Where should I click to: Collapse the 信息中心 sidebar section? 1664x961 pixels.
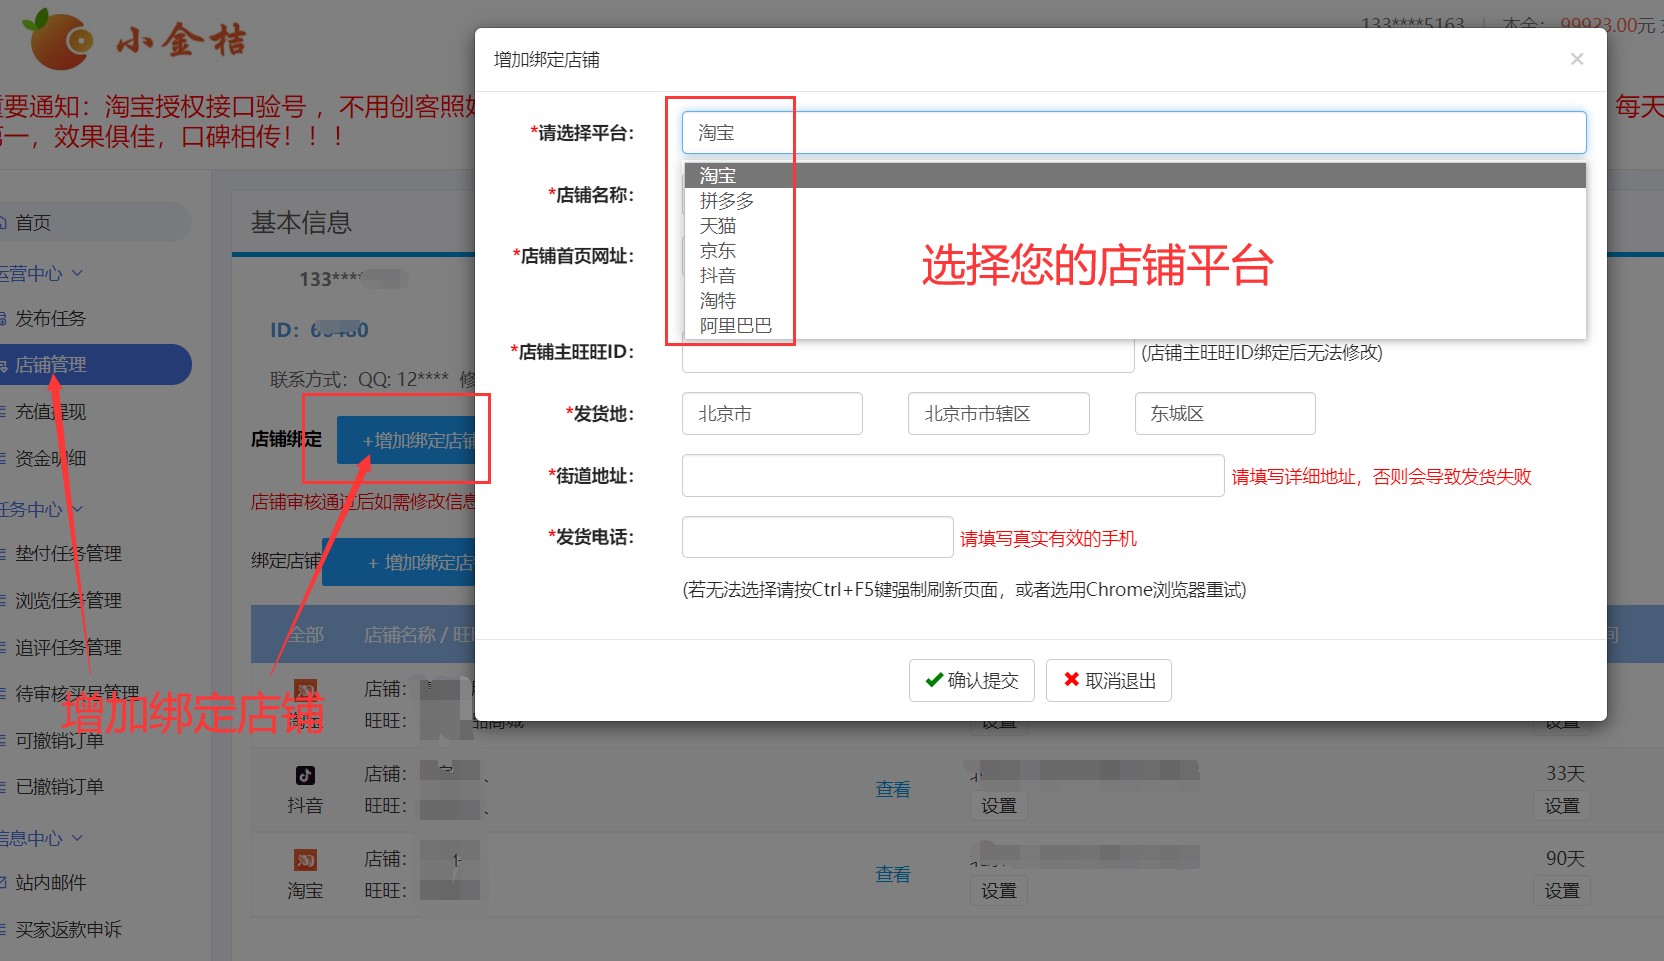[x=41, y=838]
